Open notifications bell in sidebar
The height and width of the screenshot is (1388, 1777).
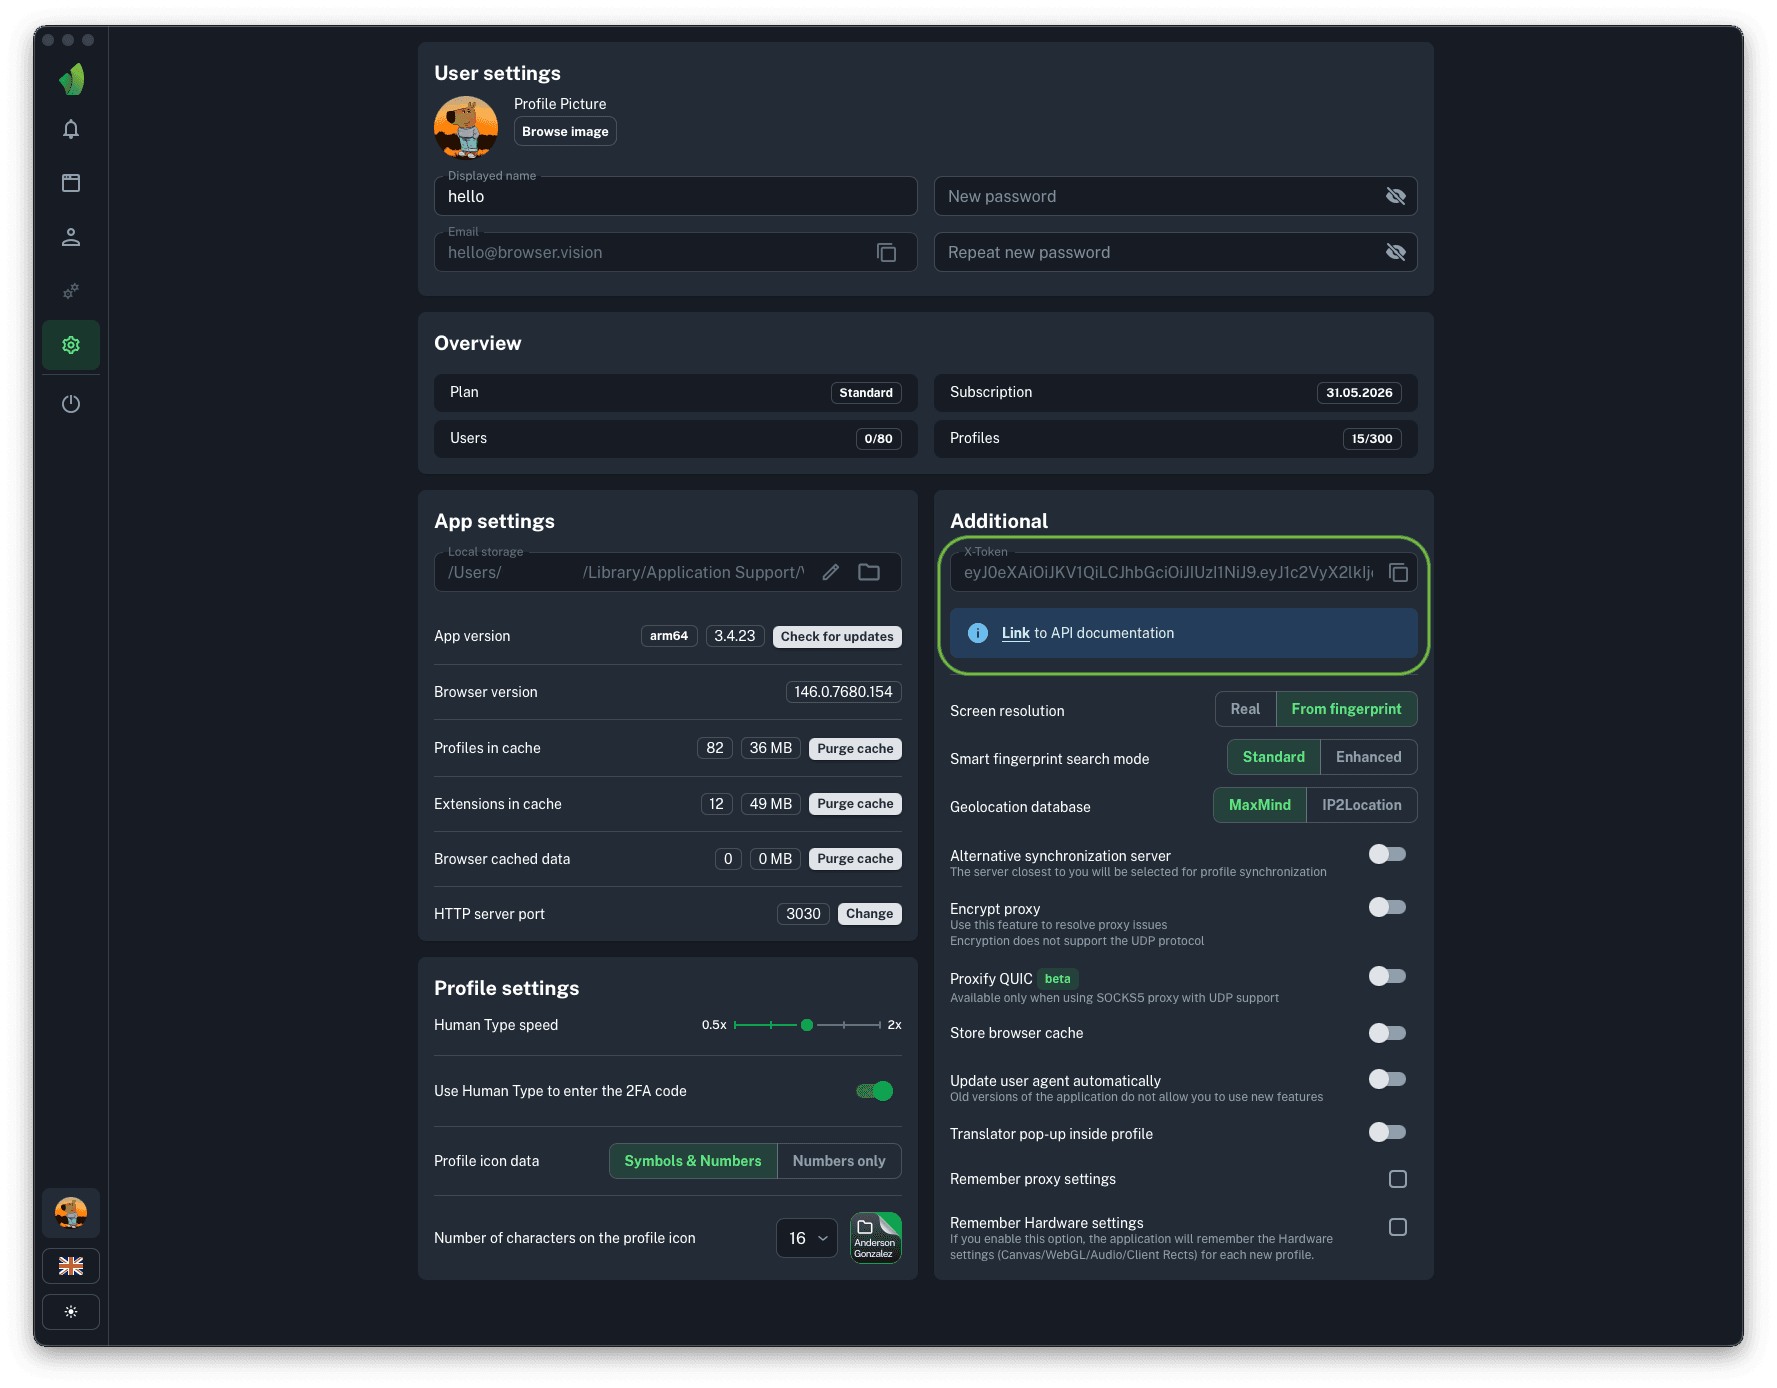[71, 129]
